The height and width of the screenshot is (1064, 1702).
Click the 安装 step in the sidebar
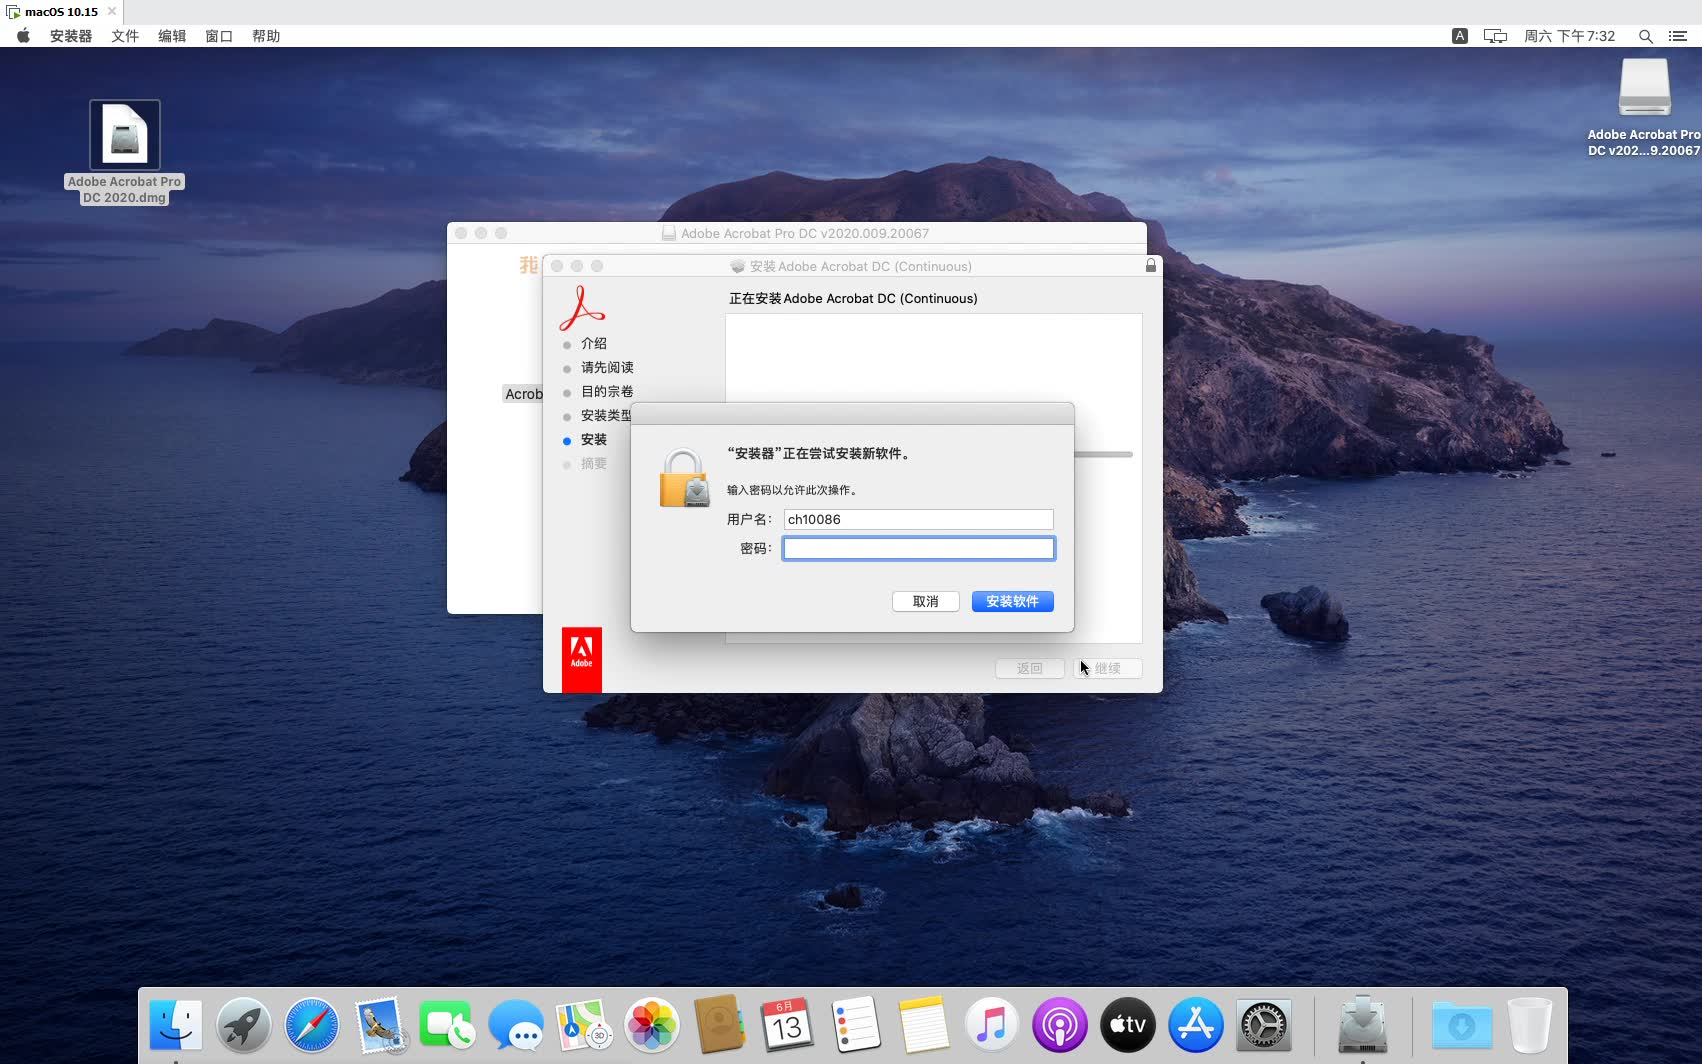[594, 439]
